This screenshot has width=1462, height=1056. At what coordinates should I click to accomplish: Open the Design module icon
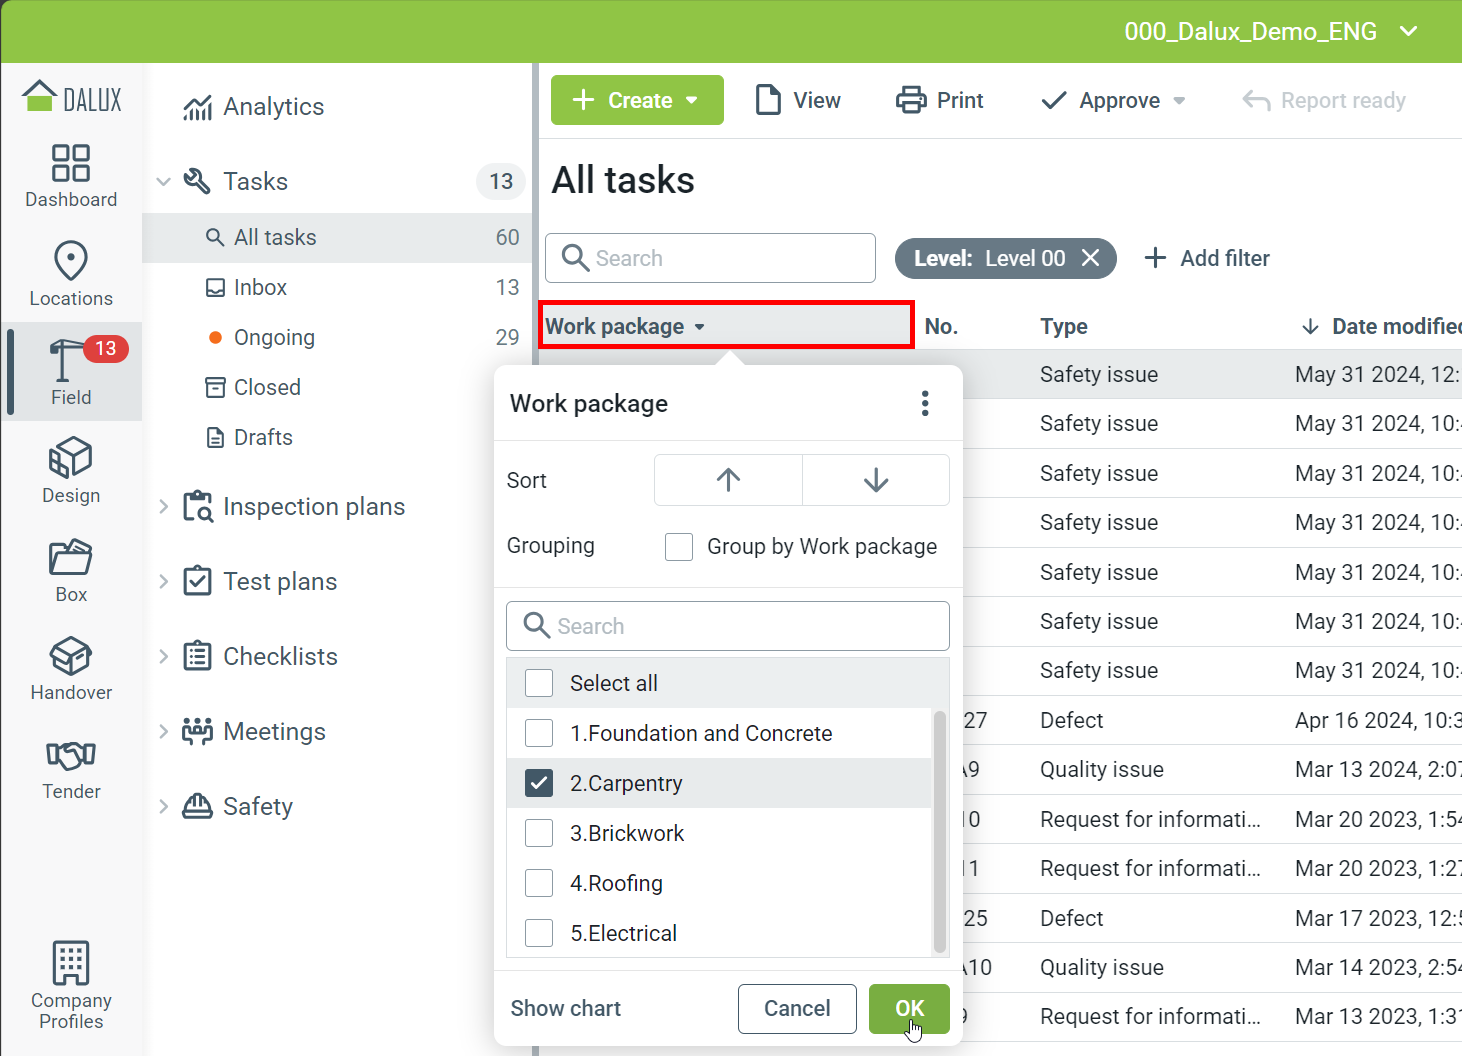coord(71,459)
